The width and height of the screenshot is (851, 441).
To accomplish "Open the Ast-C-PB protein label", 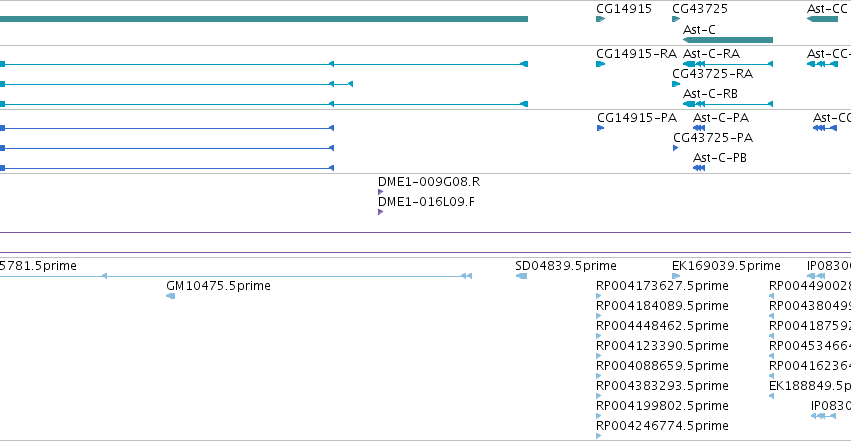I will [720, 158].
